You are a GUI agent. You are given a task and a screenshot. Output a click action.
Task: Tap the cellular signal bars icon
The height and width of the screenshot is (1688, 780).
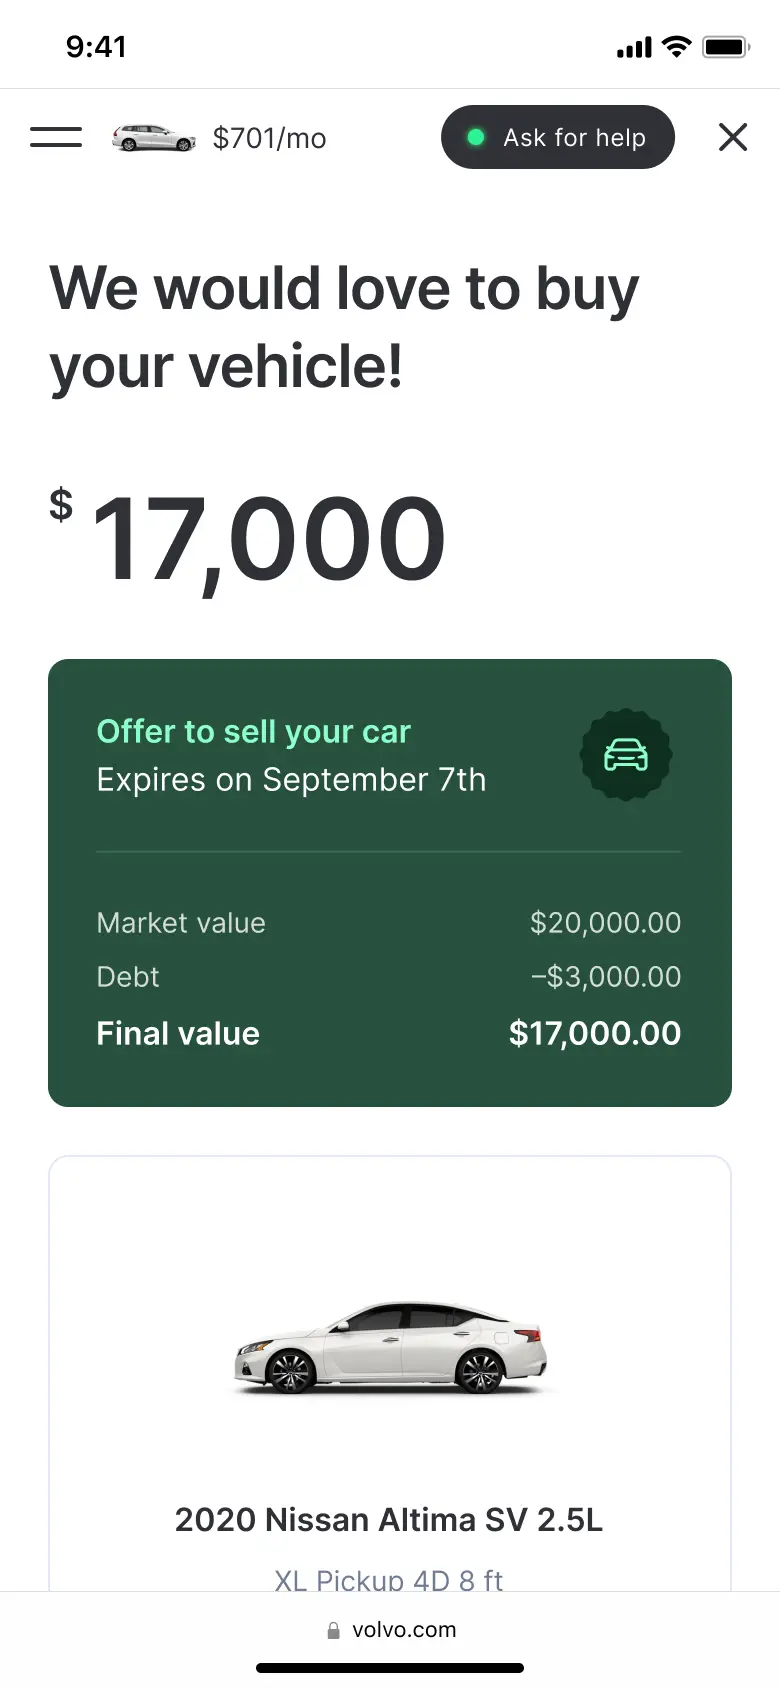pyautogui.click(x=634, y=47)
